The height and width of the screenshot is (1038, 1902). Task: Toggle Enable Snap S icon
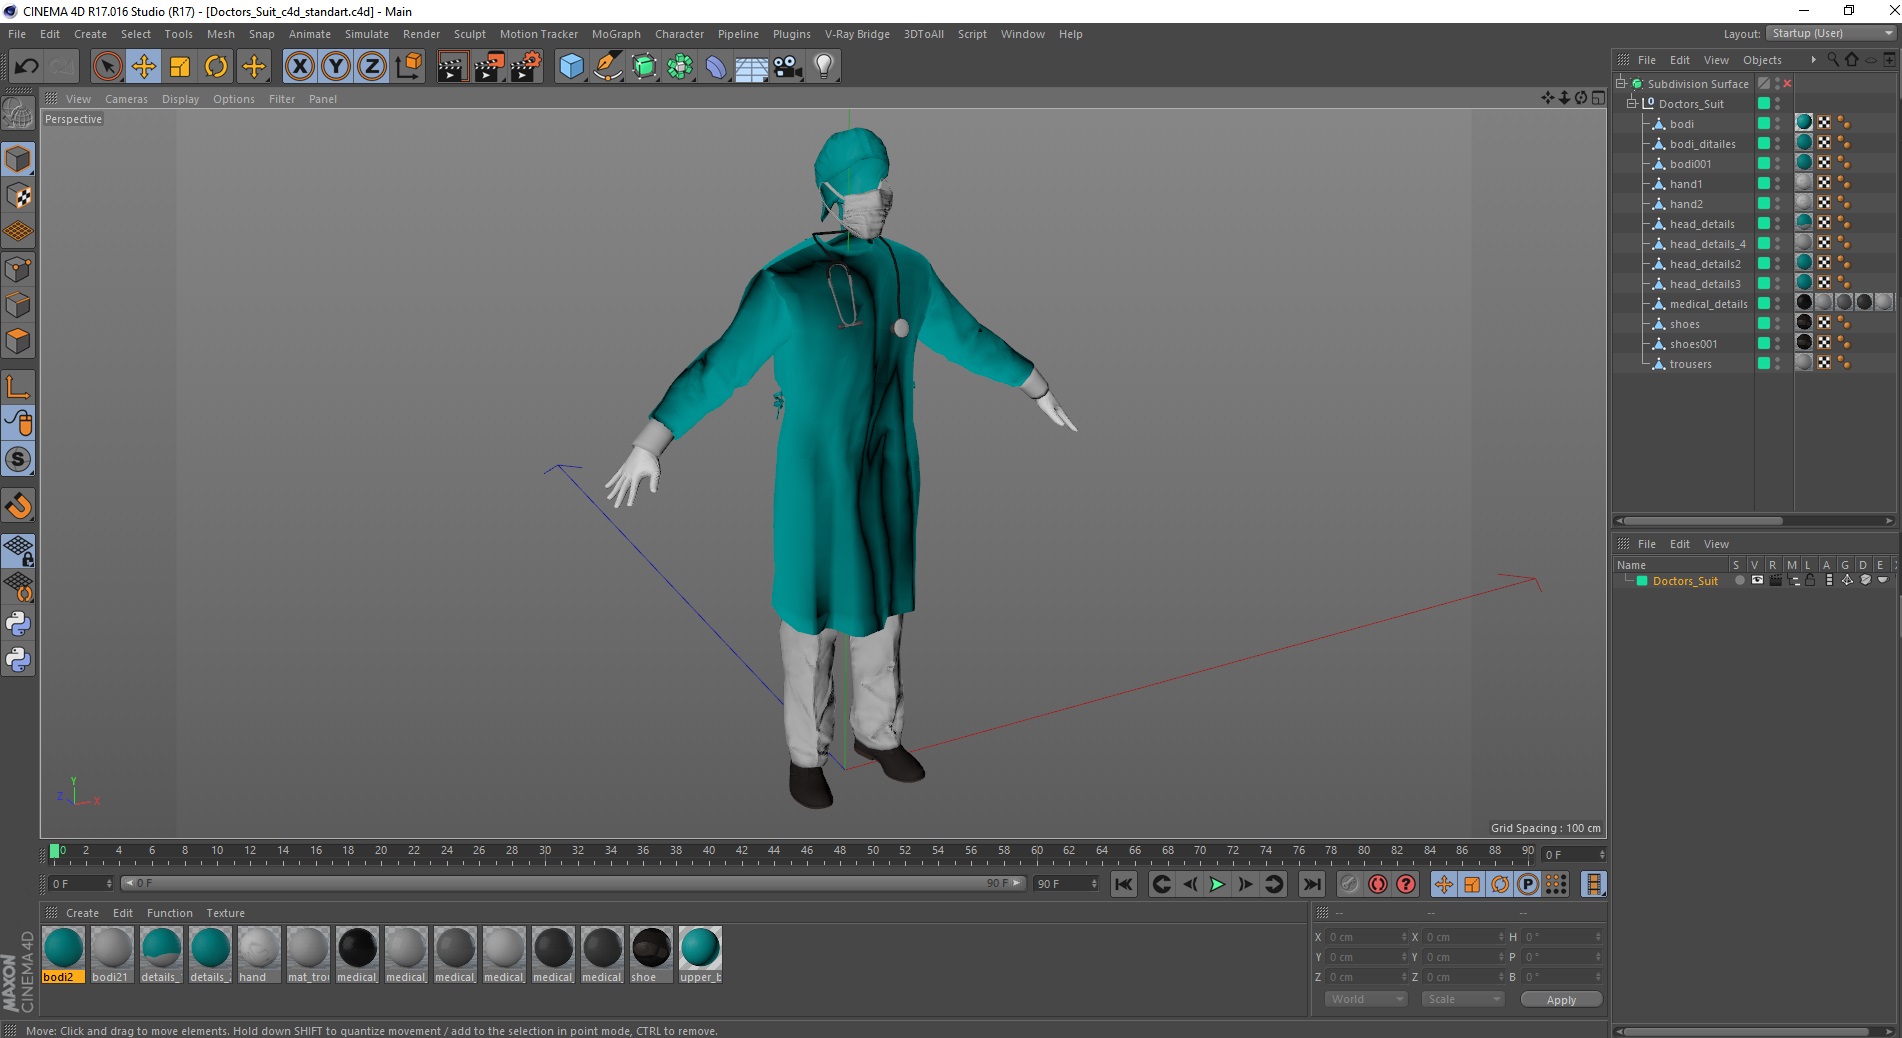(18, 459)
